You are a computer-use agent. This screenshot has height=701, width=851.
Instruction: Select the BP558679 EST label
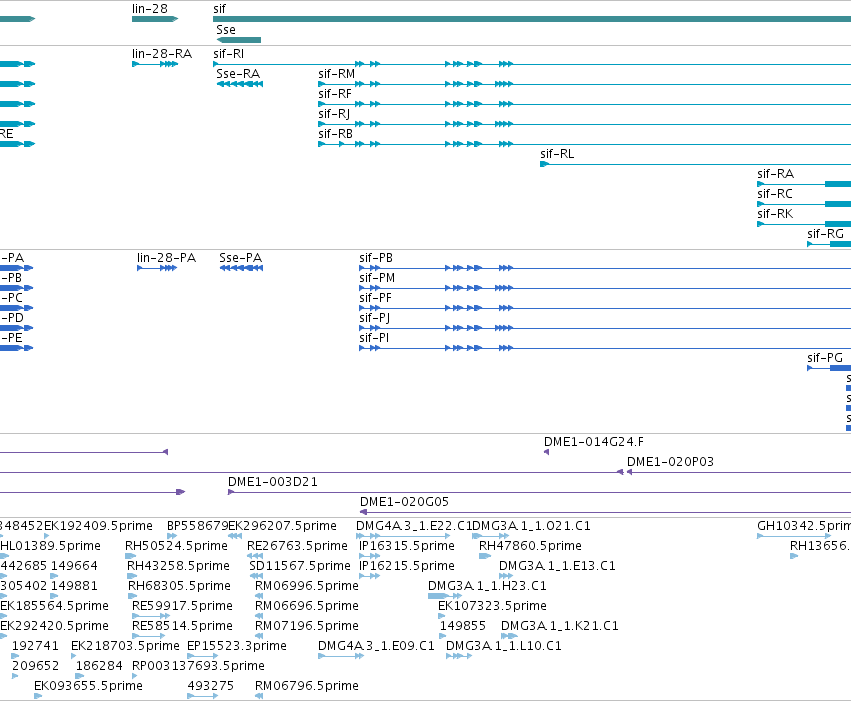click(x=197, y=526)
